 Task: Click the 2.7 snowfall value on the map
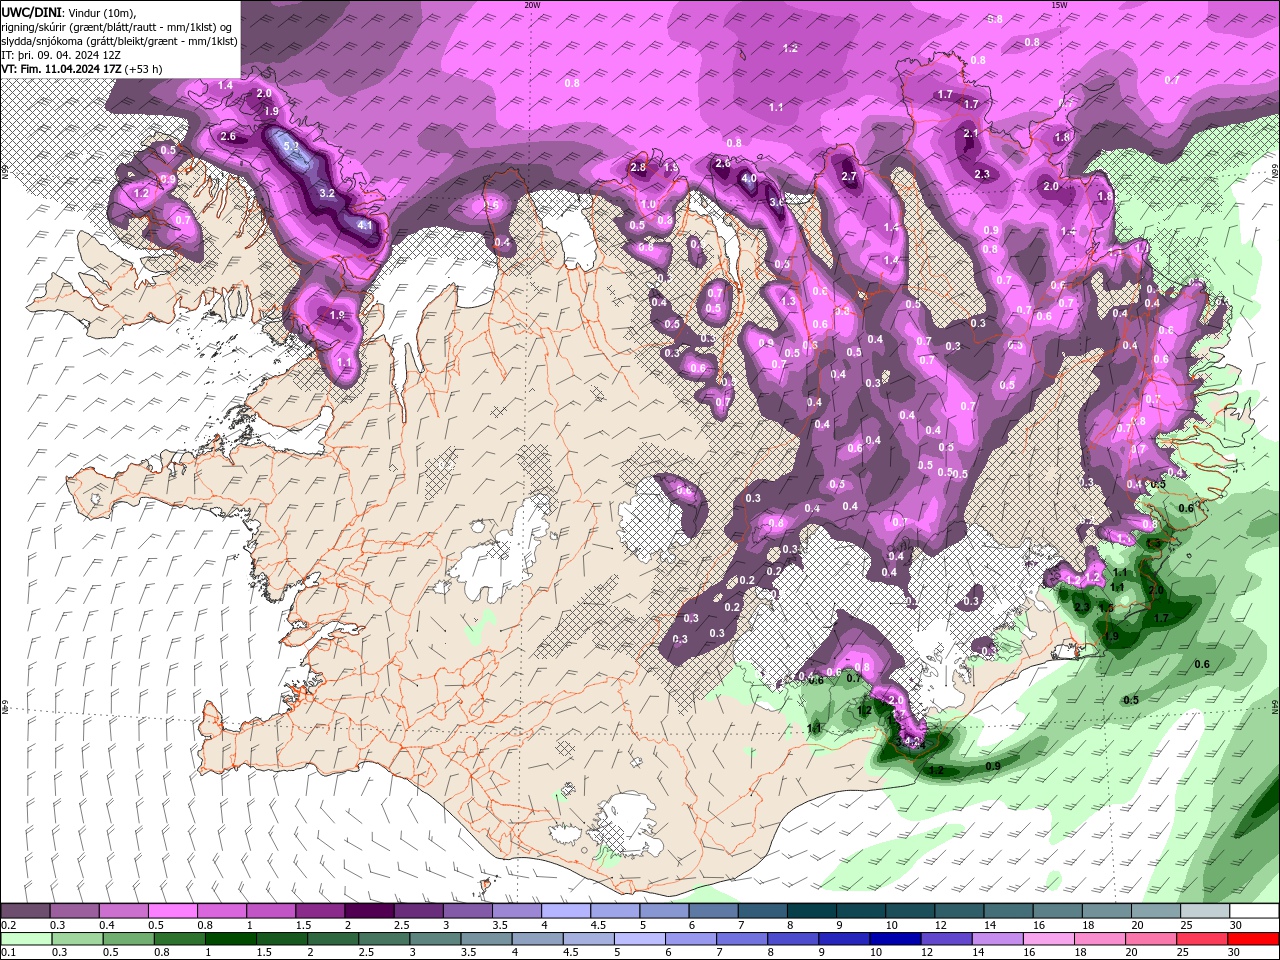click(x=850, y=176)
